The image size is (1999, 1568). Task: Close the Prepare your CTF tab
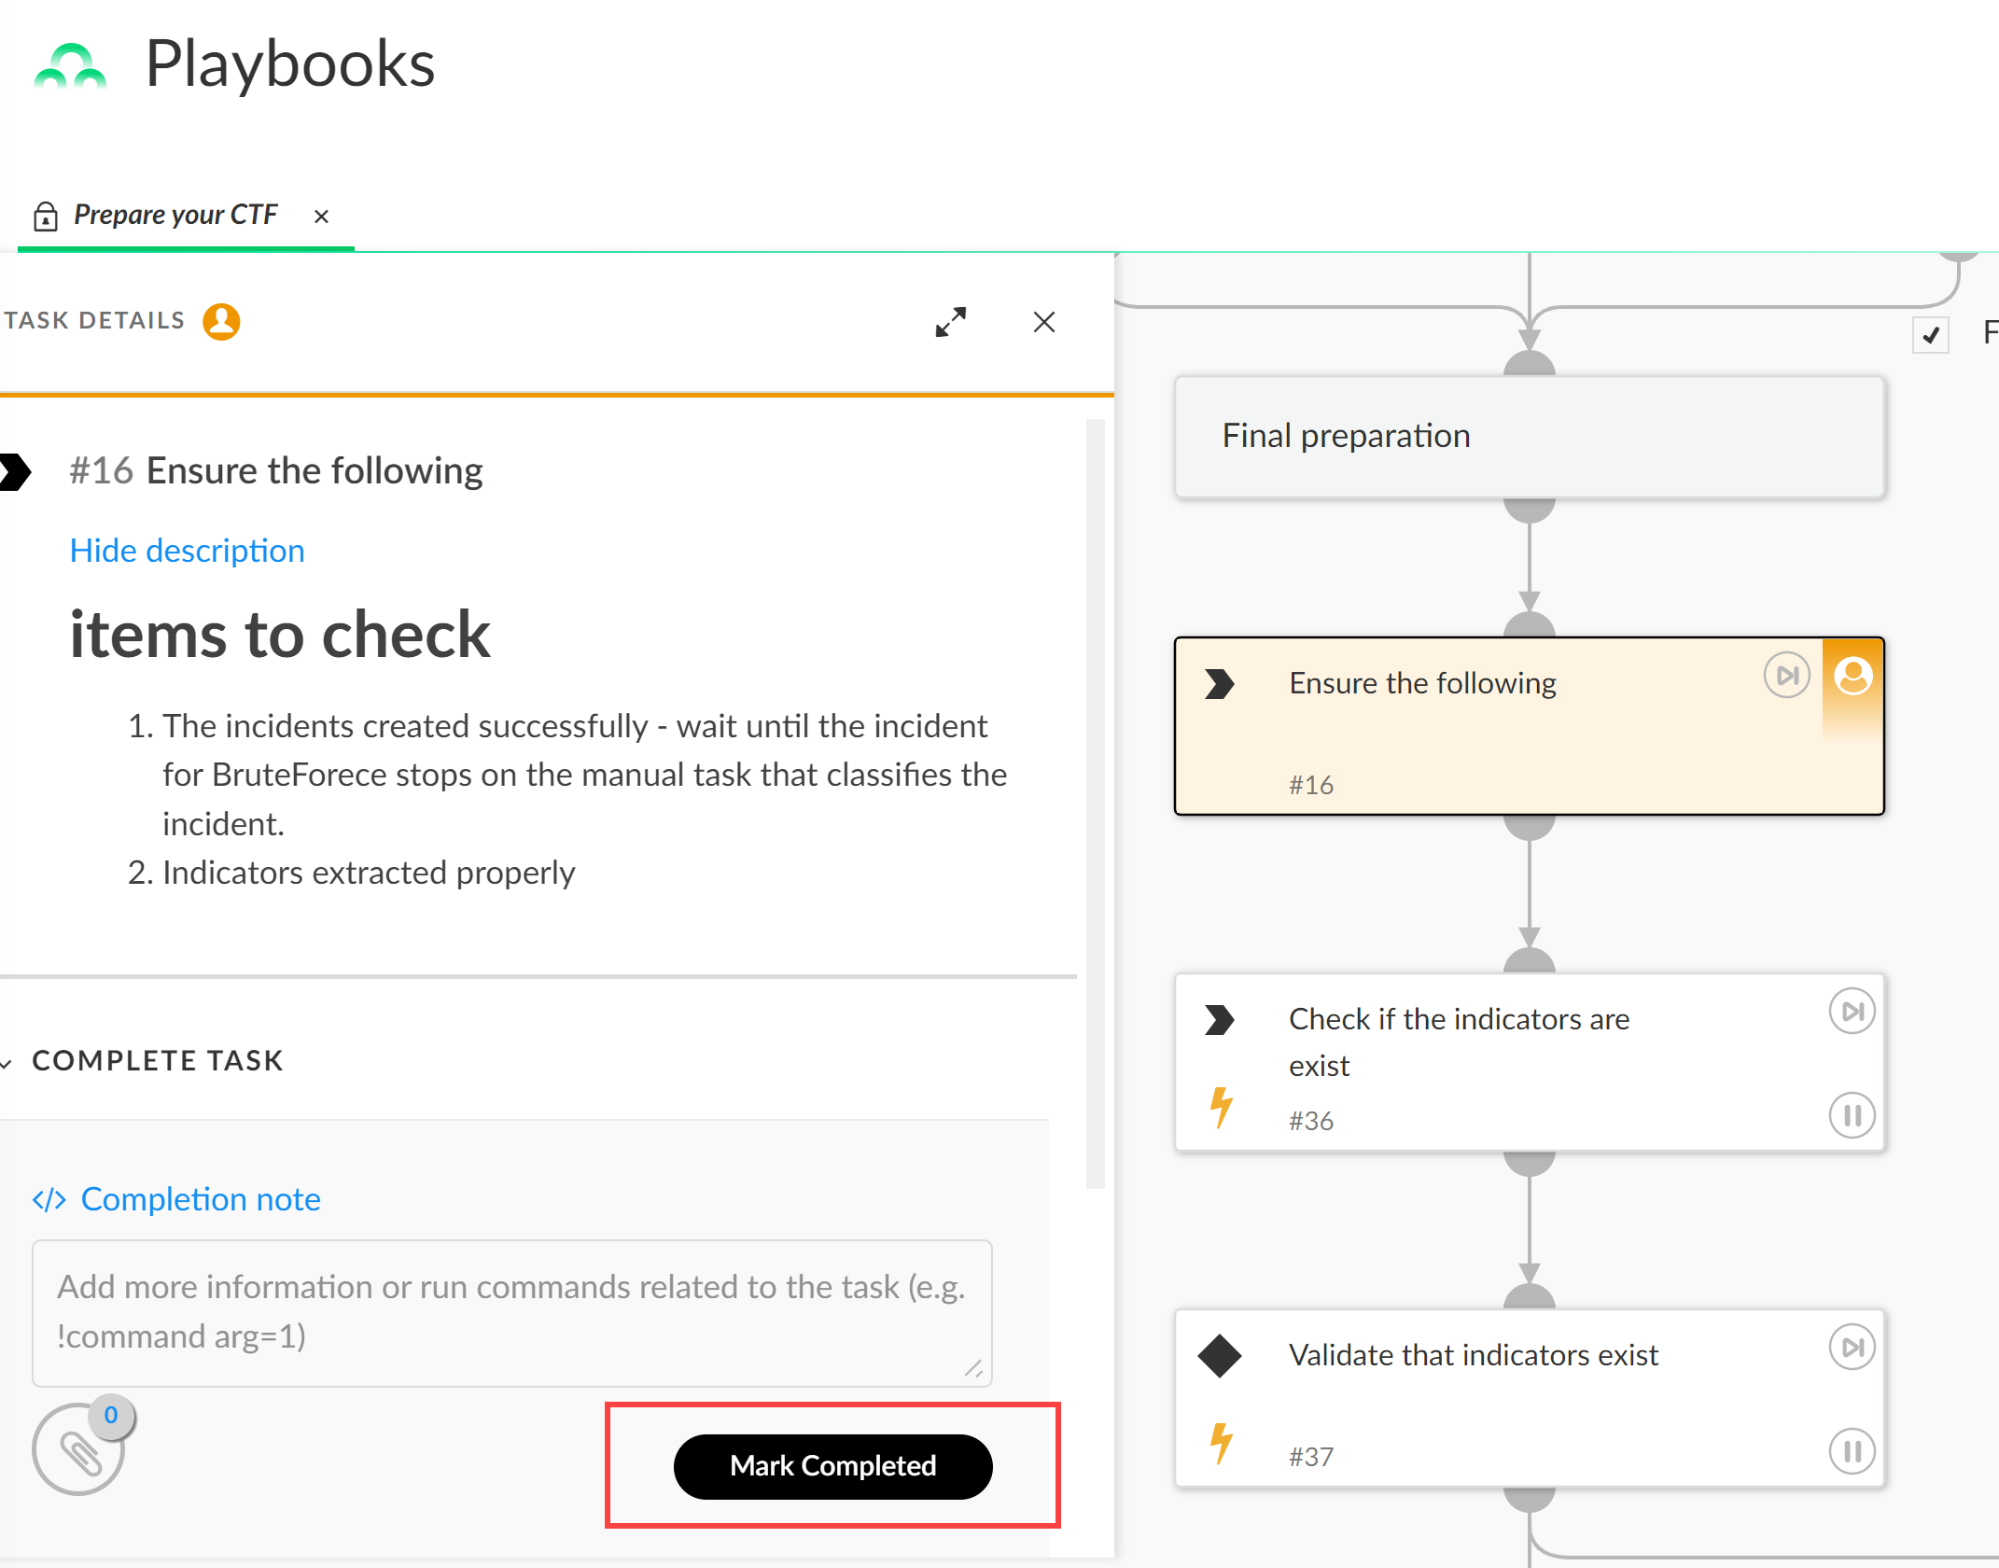[321, 217]
